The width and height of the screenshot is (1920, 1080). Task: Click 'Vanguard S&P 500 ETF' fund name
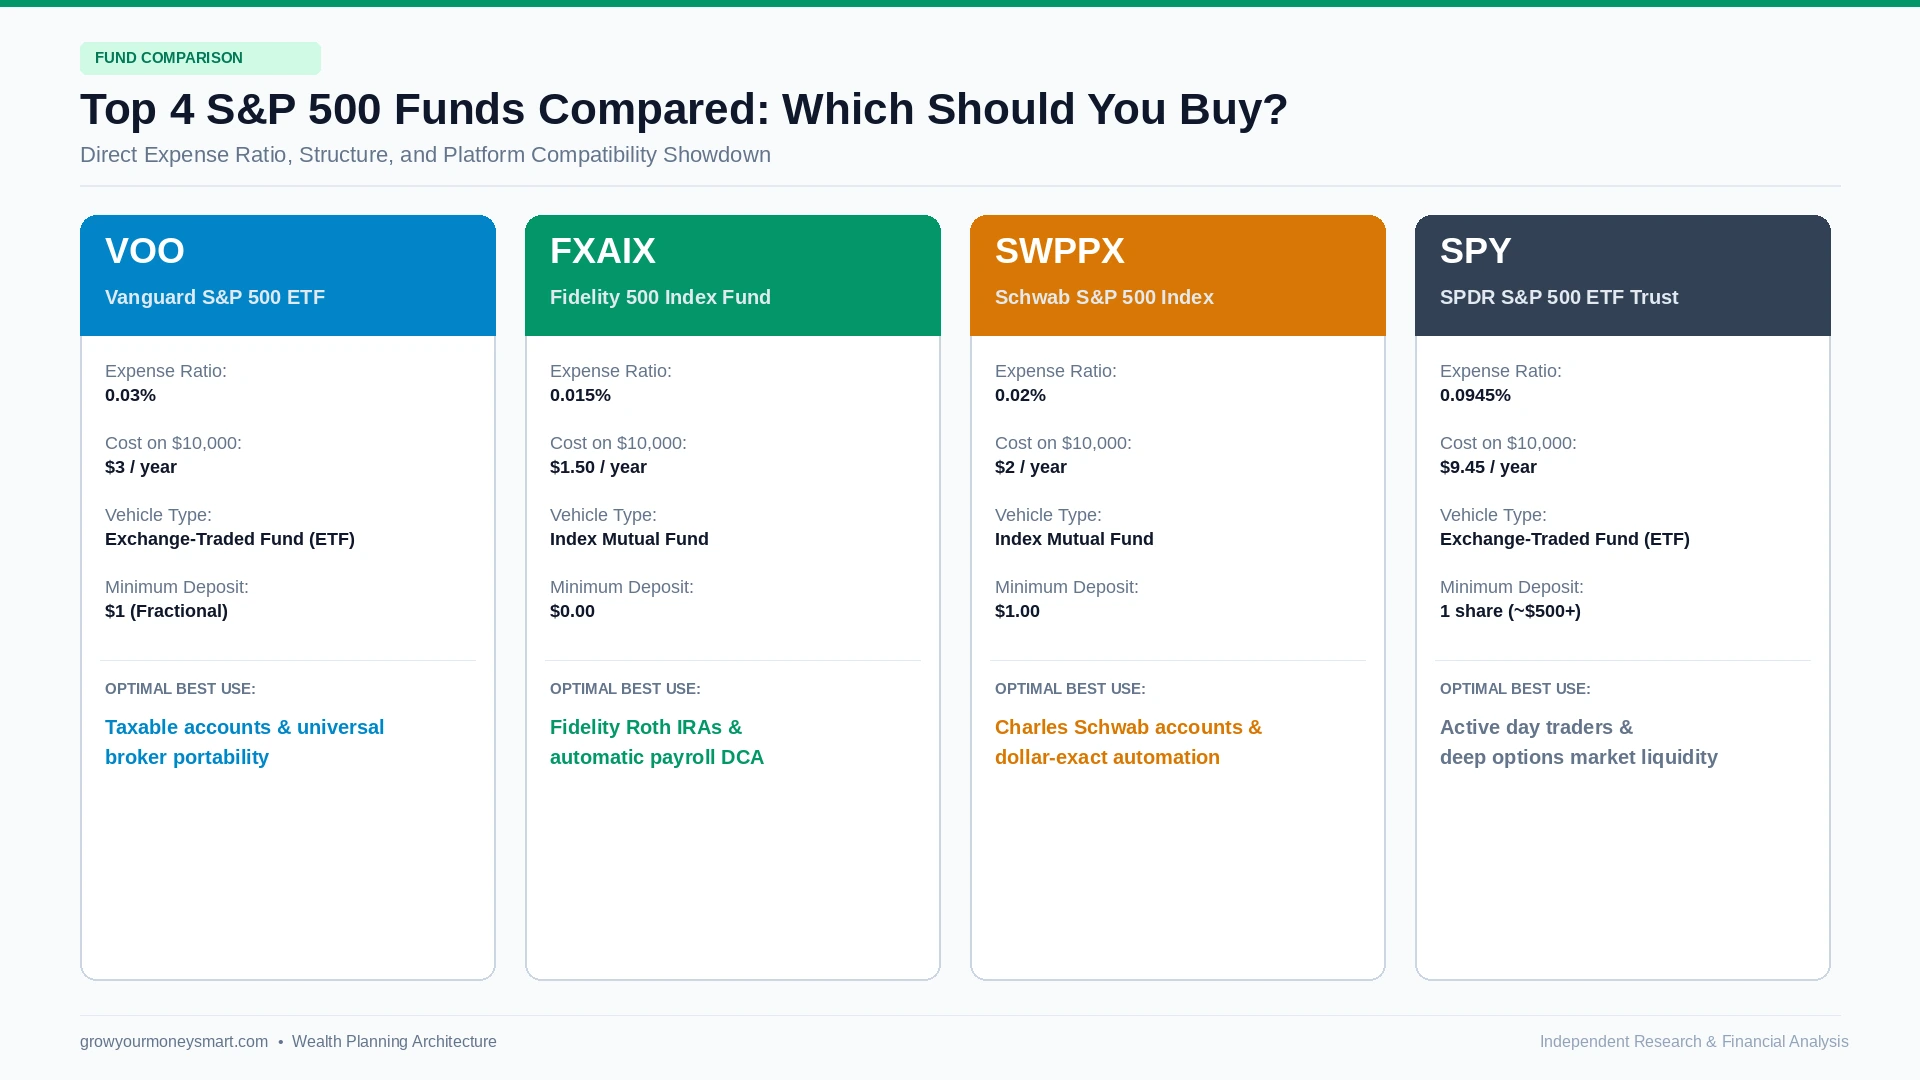click(215, 297)
